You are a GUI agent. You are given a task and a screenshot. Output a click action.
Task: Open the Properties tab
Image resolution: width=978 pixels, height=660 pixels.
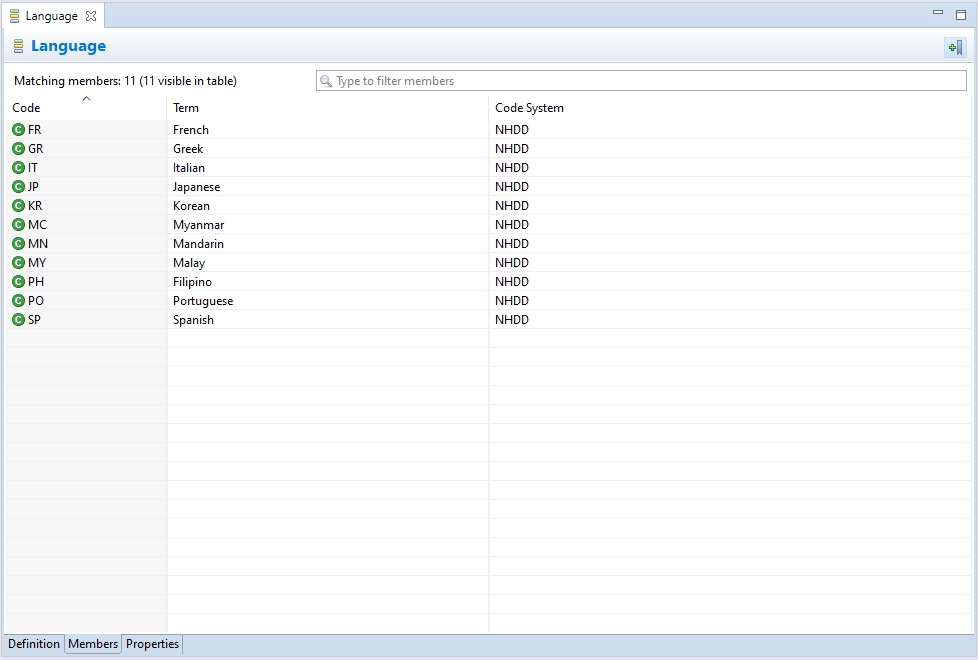click(152, 644)
